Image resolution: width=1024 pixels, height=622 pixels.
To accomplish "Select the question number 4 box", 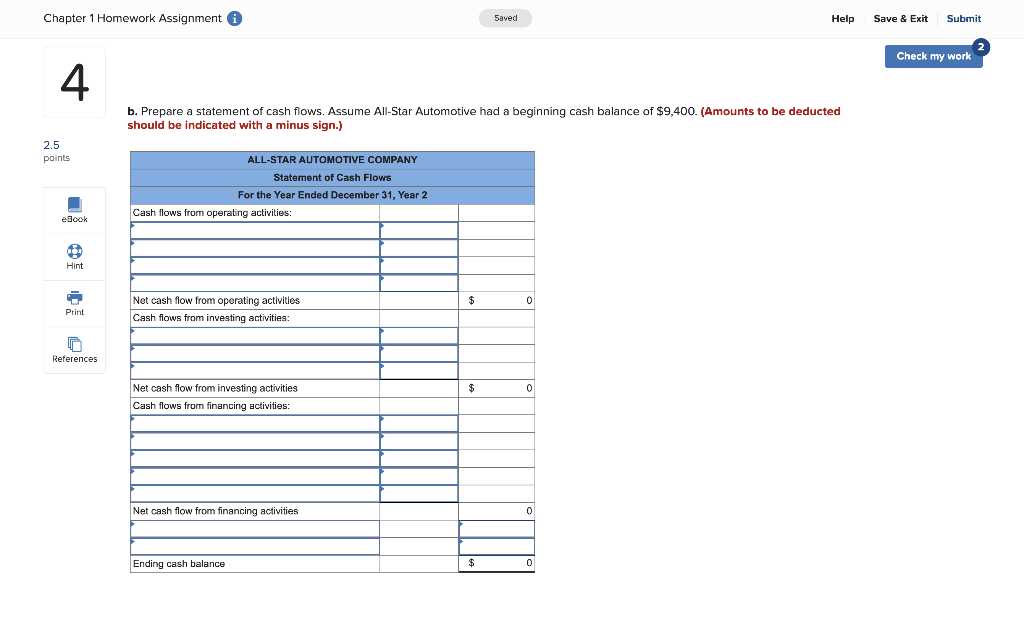I will pyautogui.click(x=74, y=81).
